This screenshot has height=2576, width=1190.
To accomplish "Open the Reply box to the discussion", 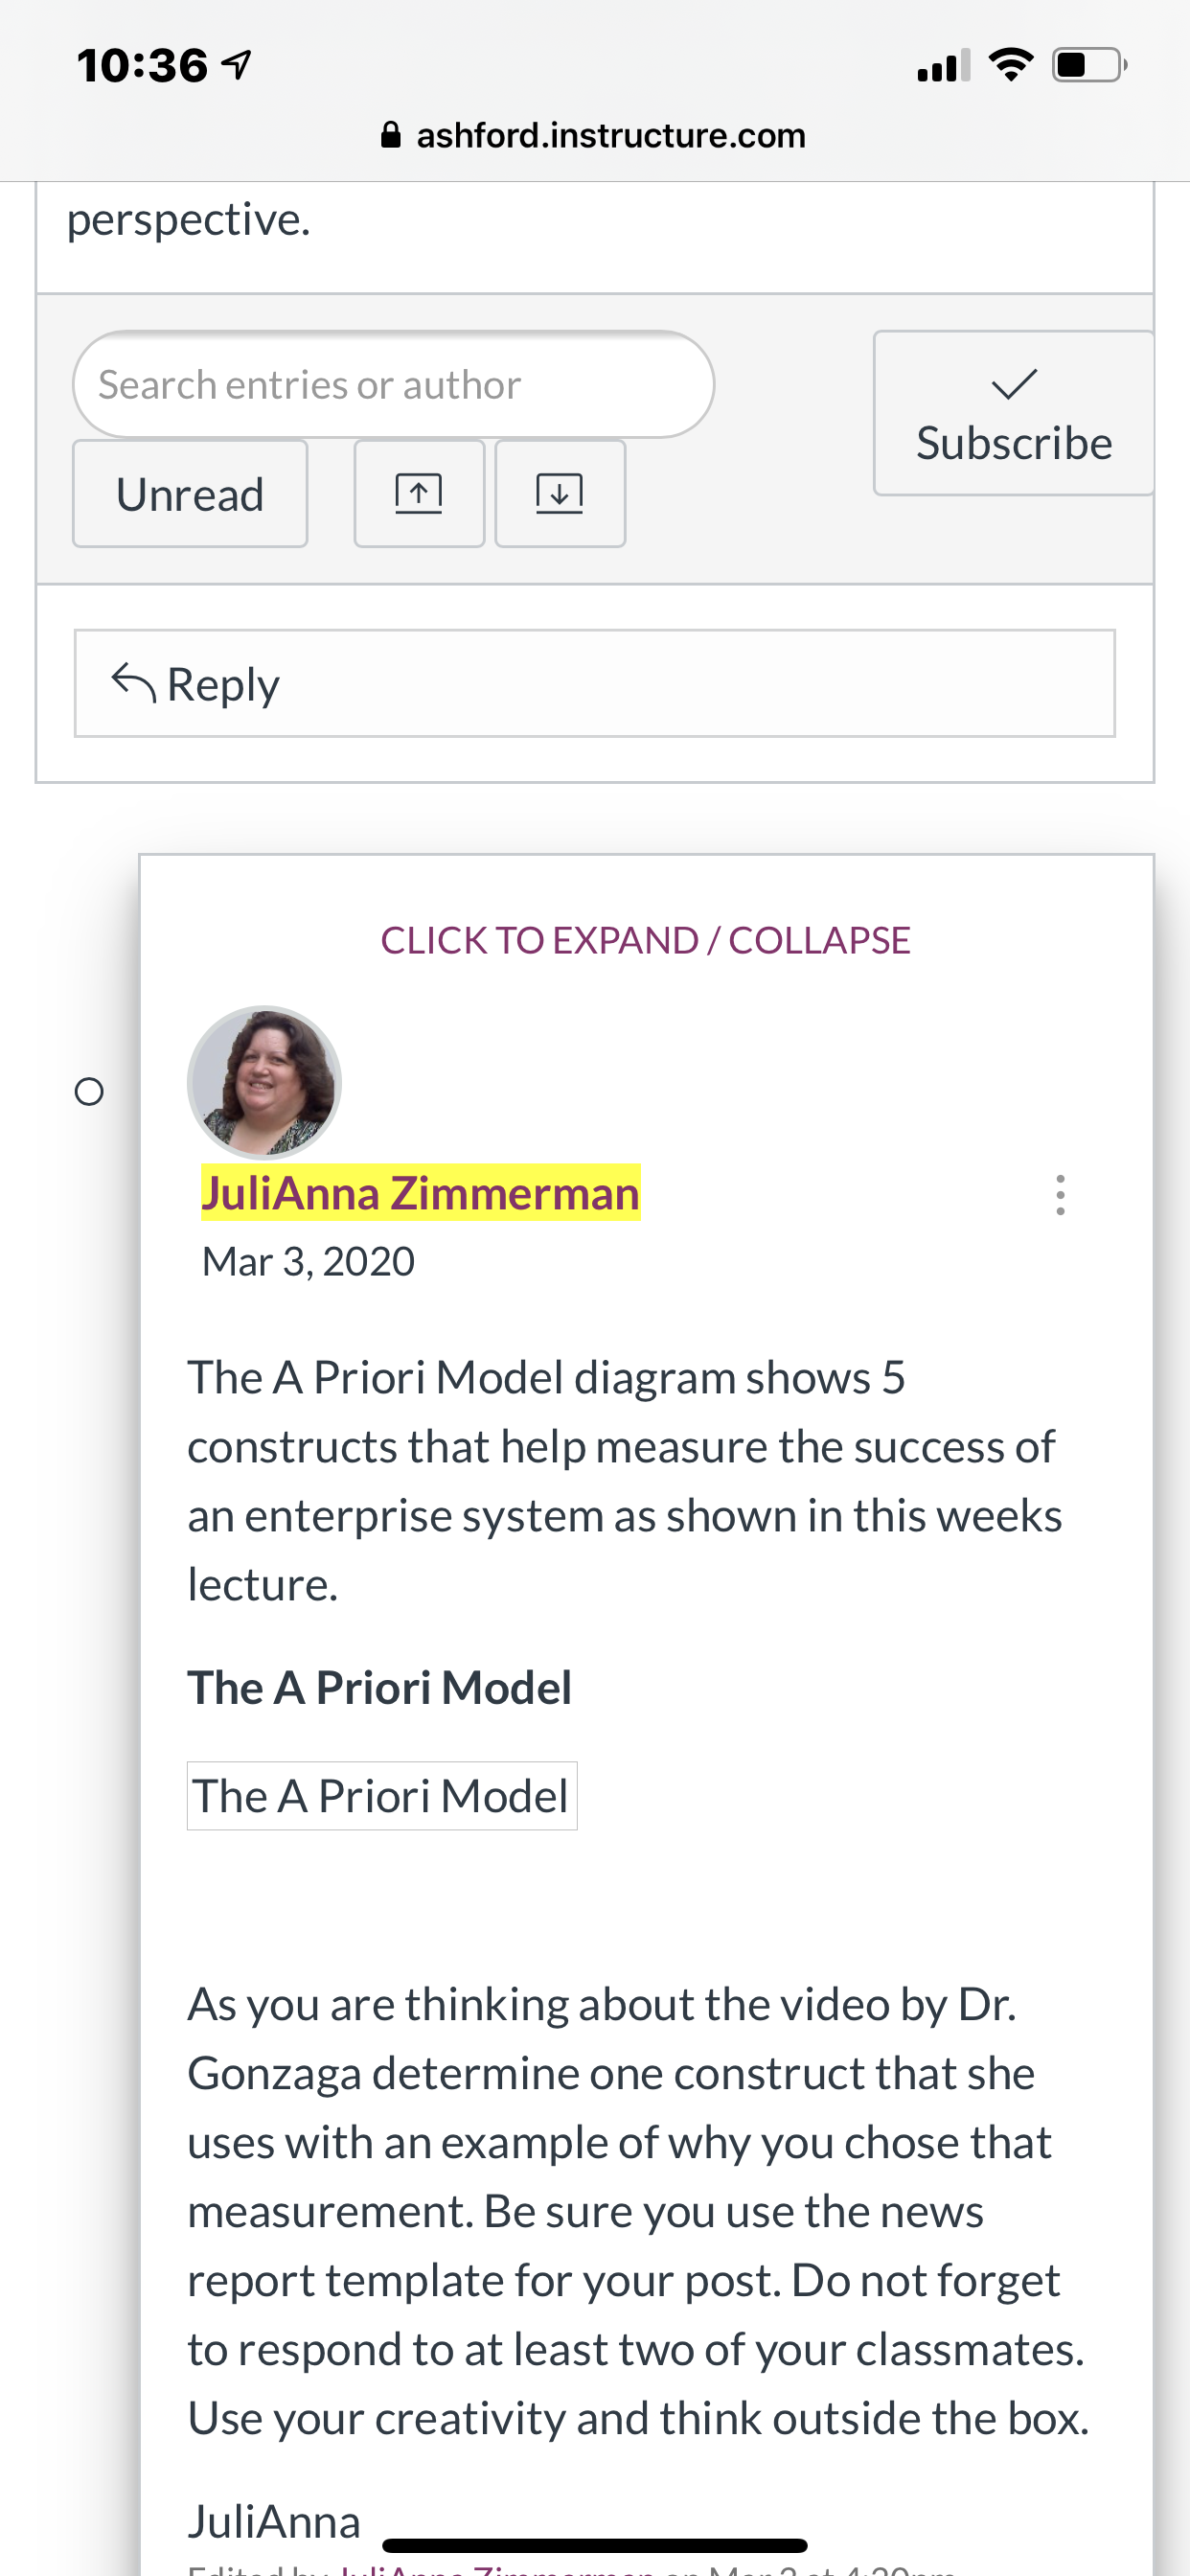I will pos(595,683).
